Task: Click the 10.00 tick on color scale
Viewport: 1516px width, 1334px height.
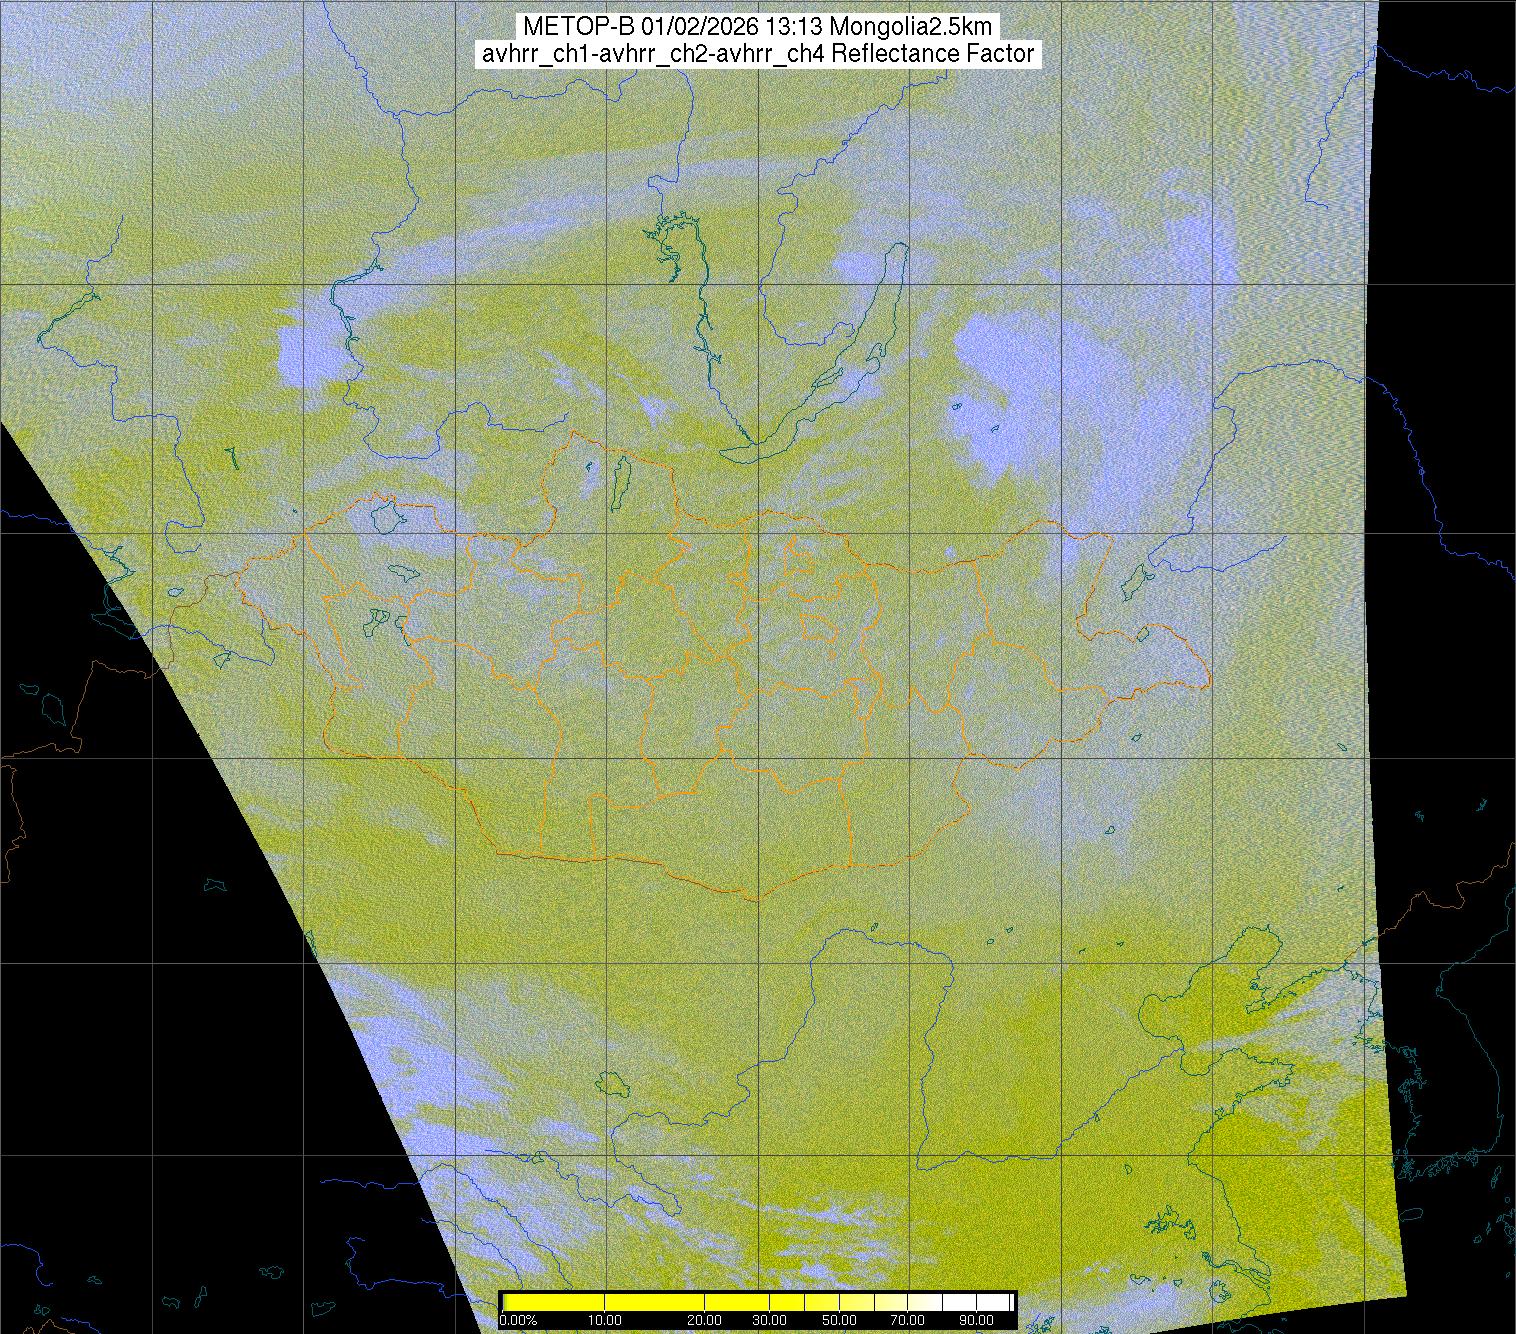Action: 604,1321
